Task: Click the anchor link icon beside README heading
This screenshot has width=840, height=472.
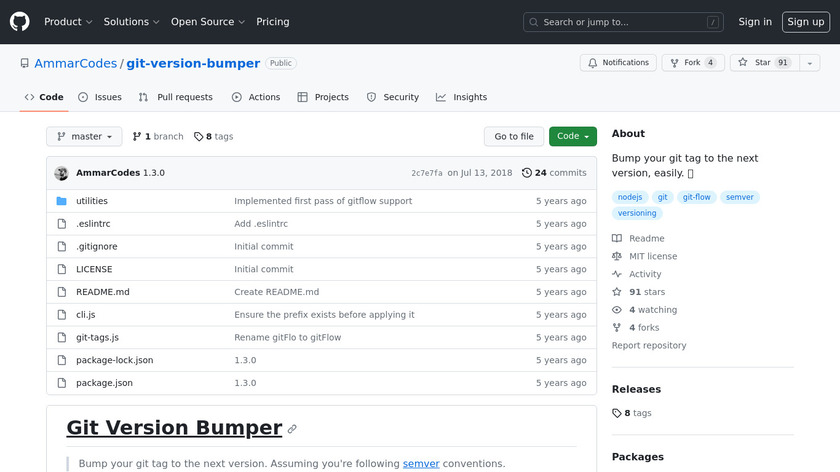Action: [292, 429]
